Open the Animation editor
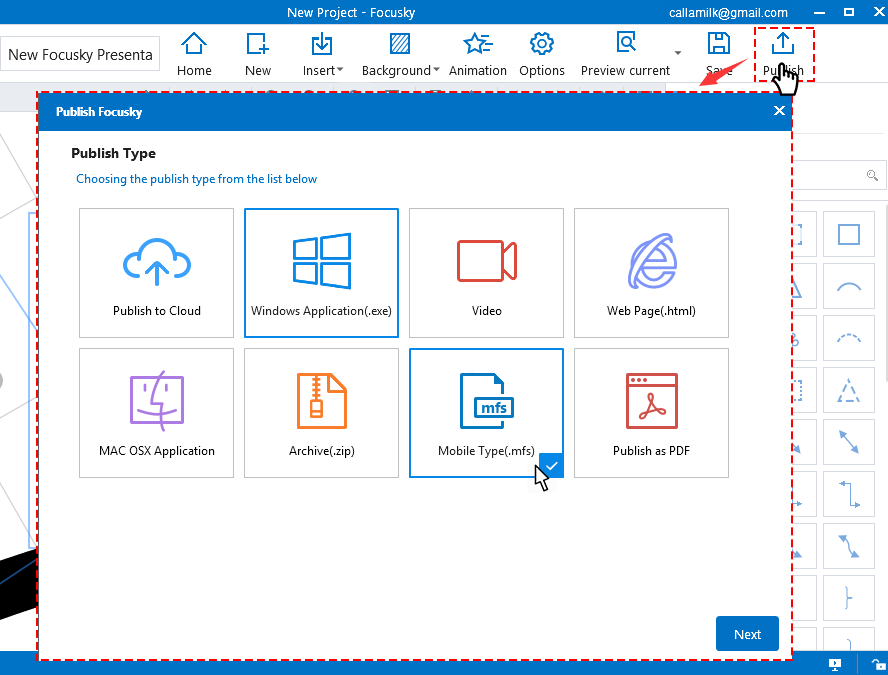Viewport: 888px width, 675px height. (477, 54)
